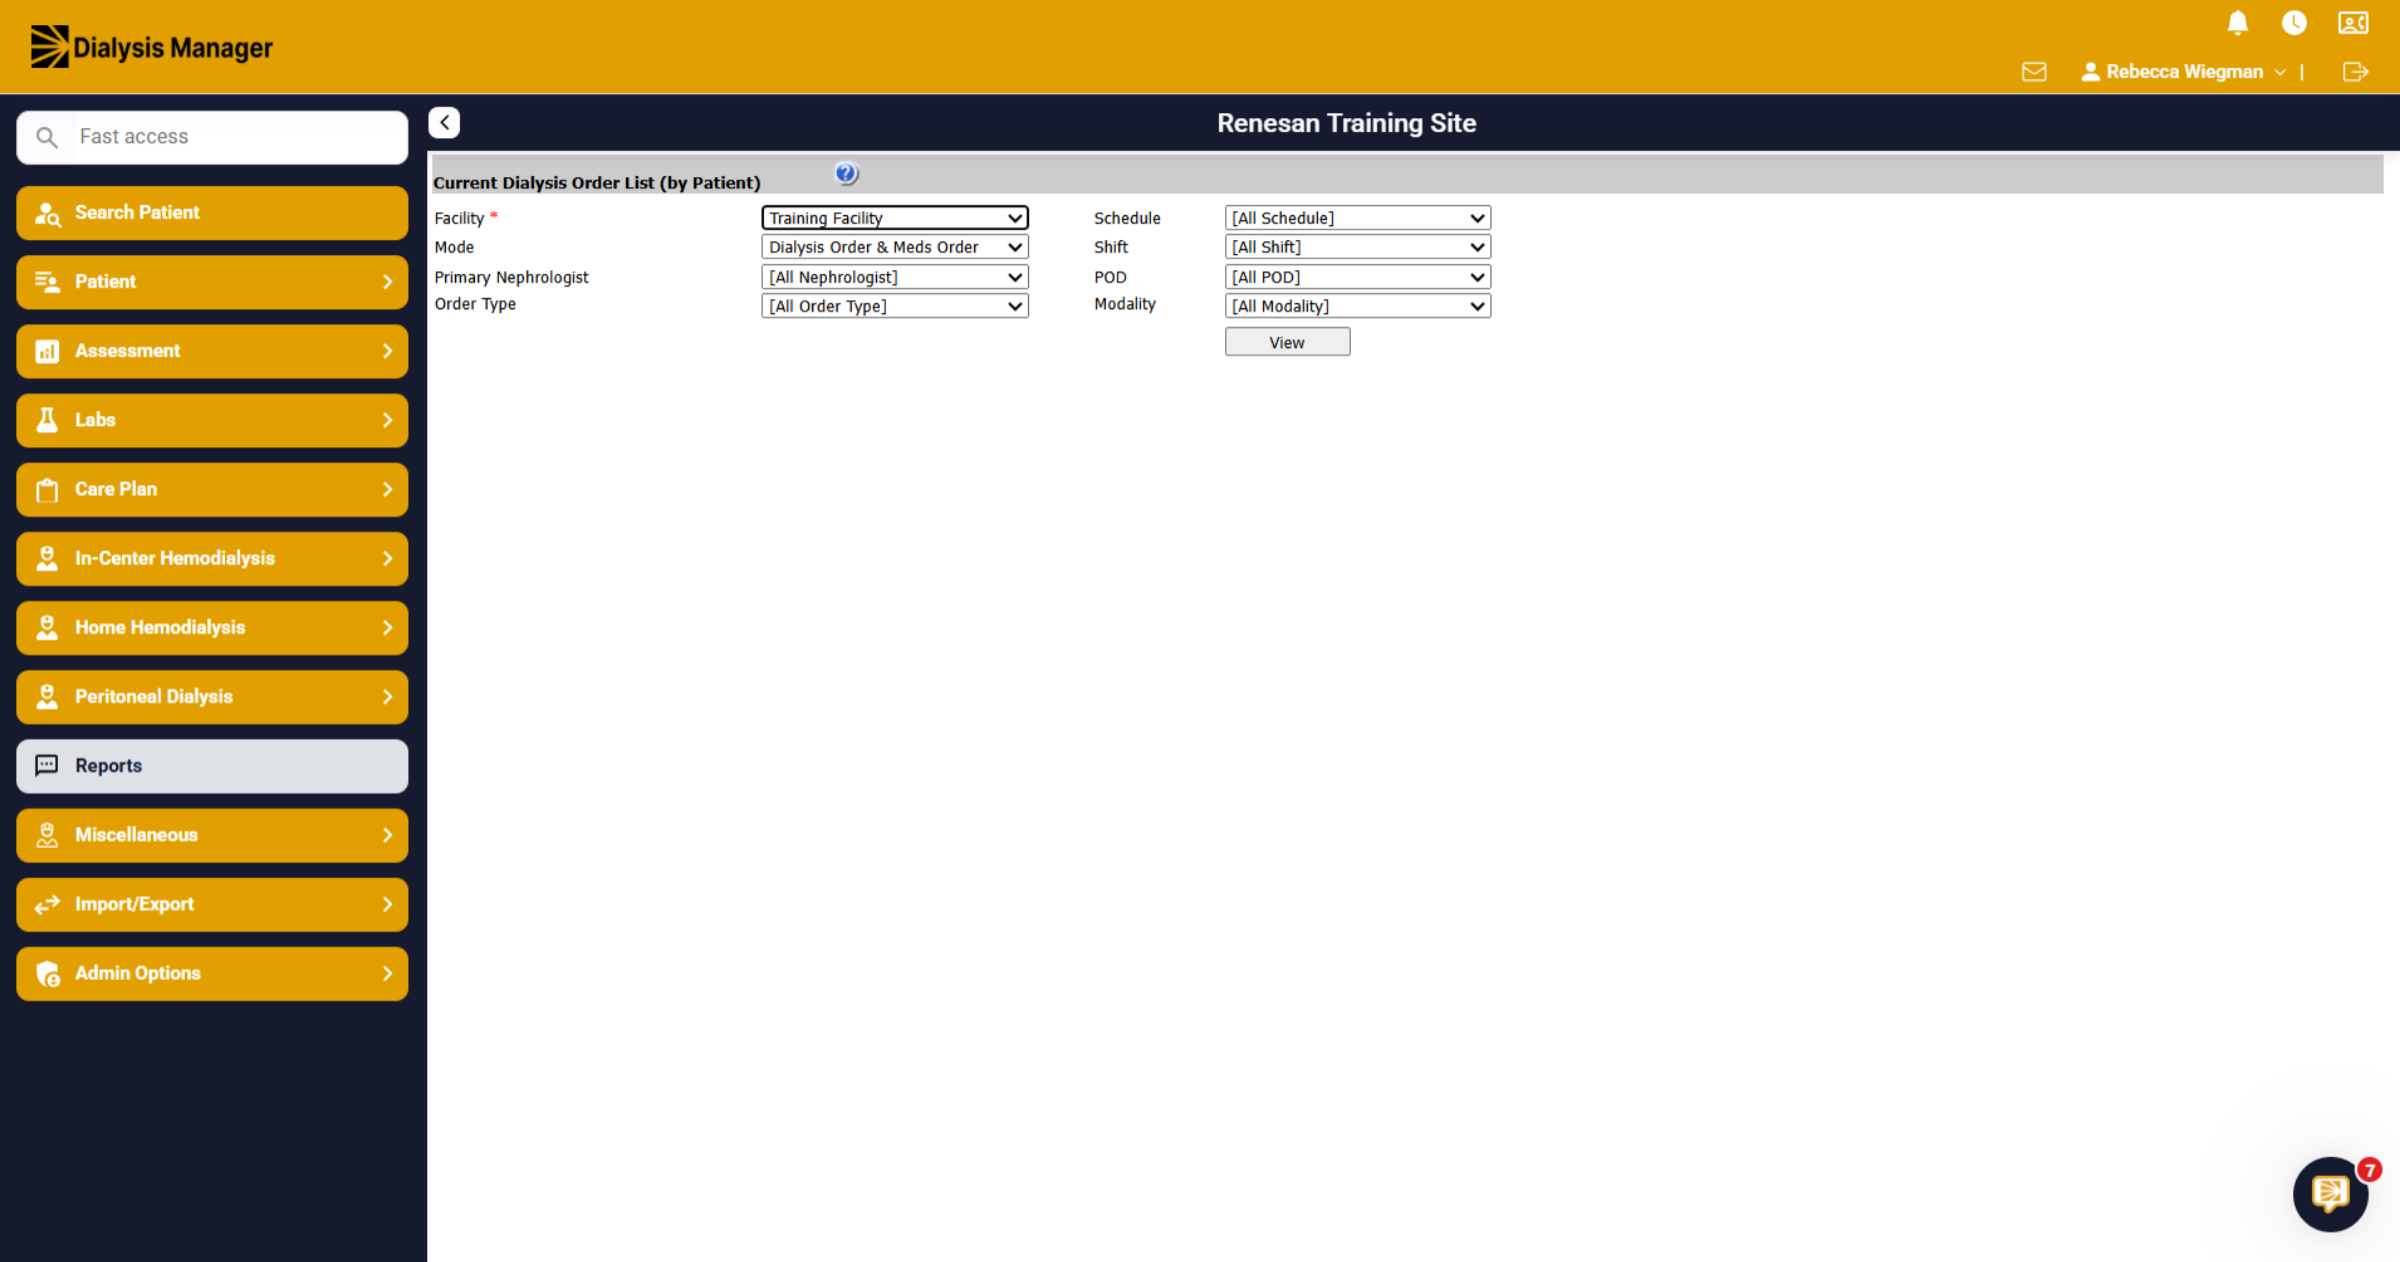Screen dimensions: 2400x1262
Task: Expand the Shift dropdown
Action: click(1358, 247)
